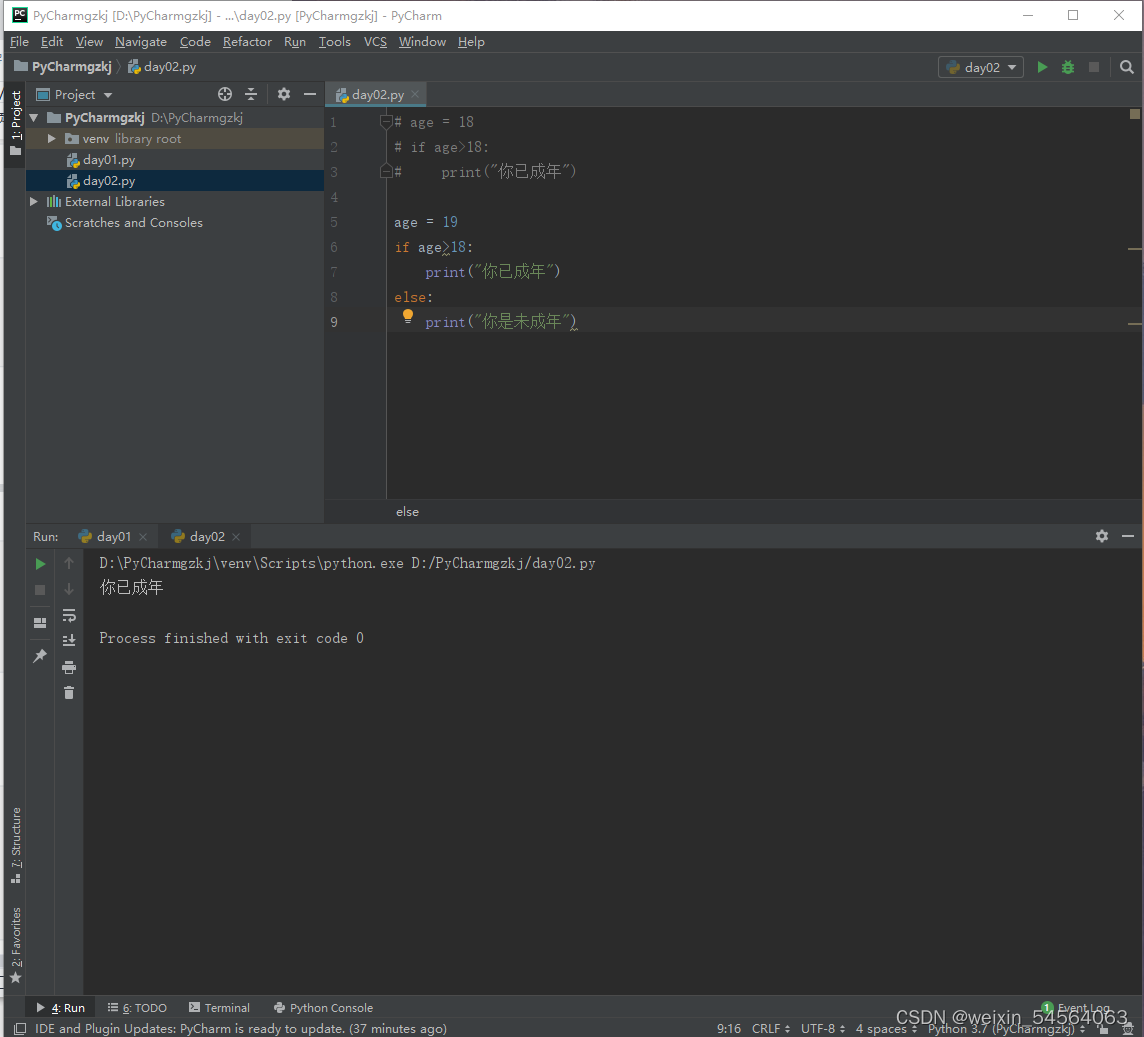
Task: Click the fold end marker at line 3
Action: tap(386, 171)
